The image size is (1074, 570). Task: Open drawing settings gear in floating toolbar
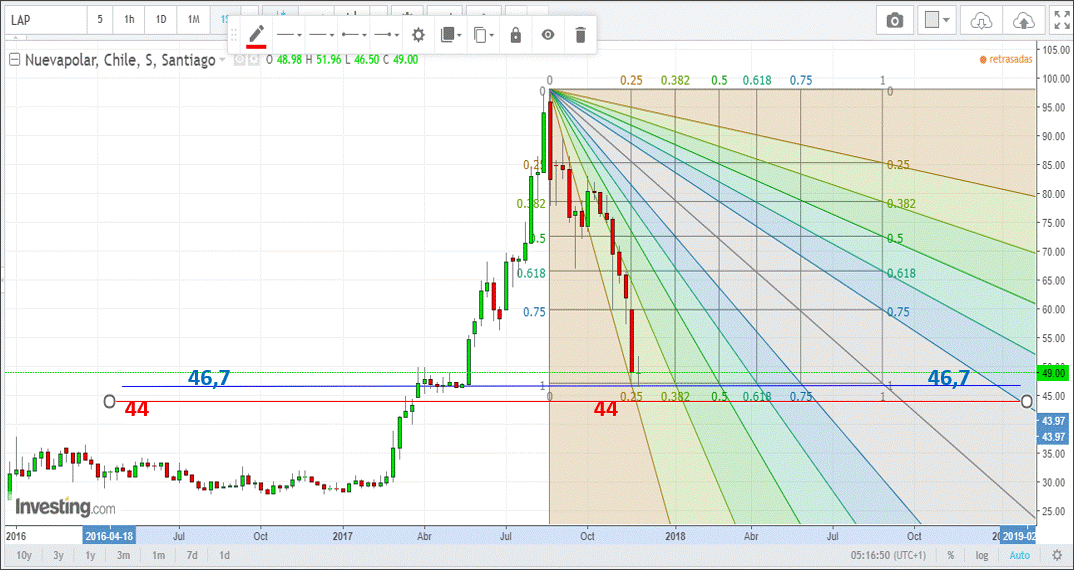pos(418,35)
